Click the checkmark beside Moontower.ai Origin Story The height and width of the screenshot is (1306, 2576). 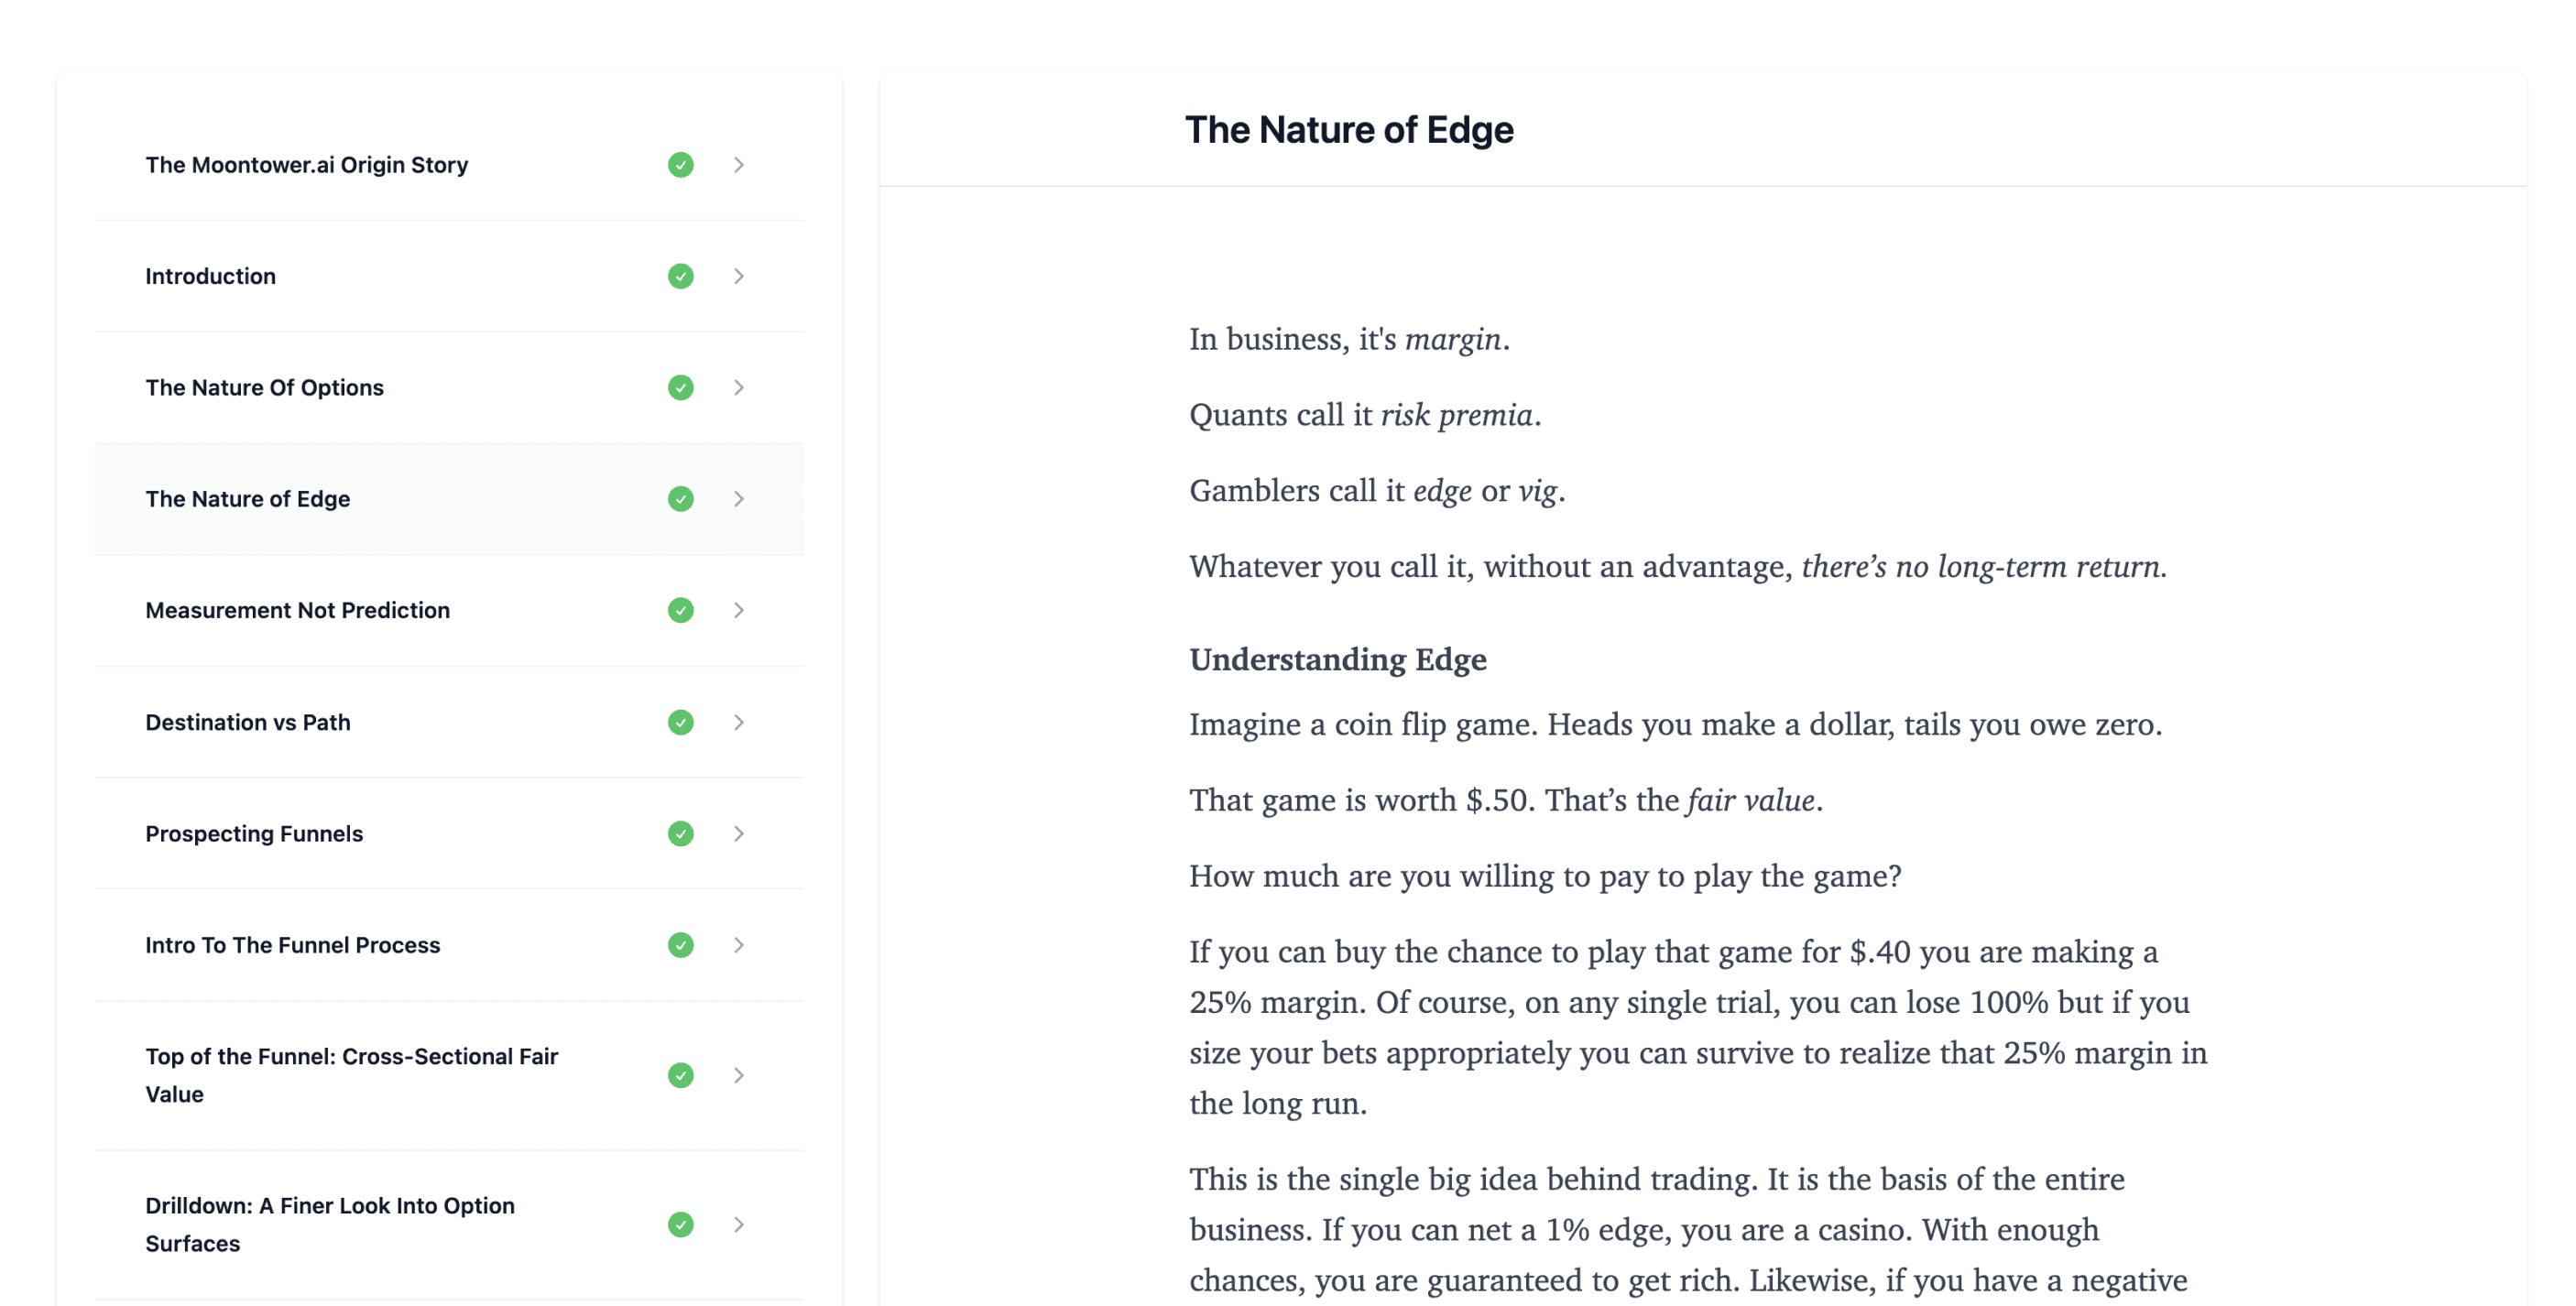[x=681, y=165]
